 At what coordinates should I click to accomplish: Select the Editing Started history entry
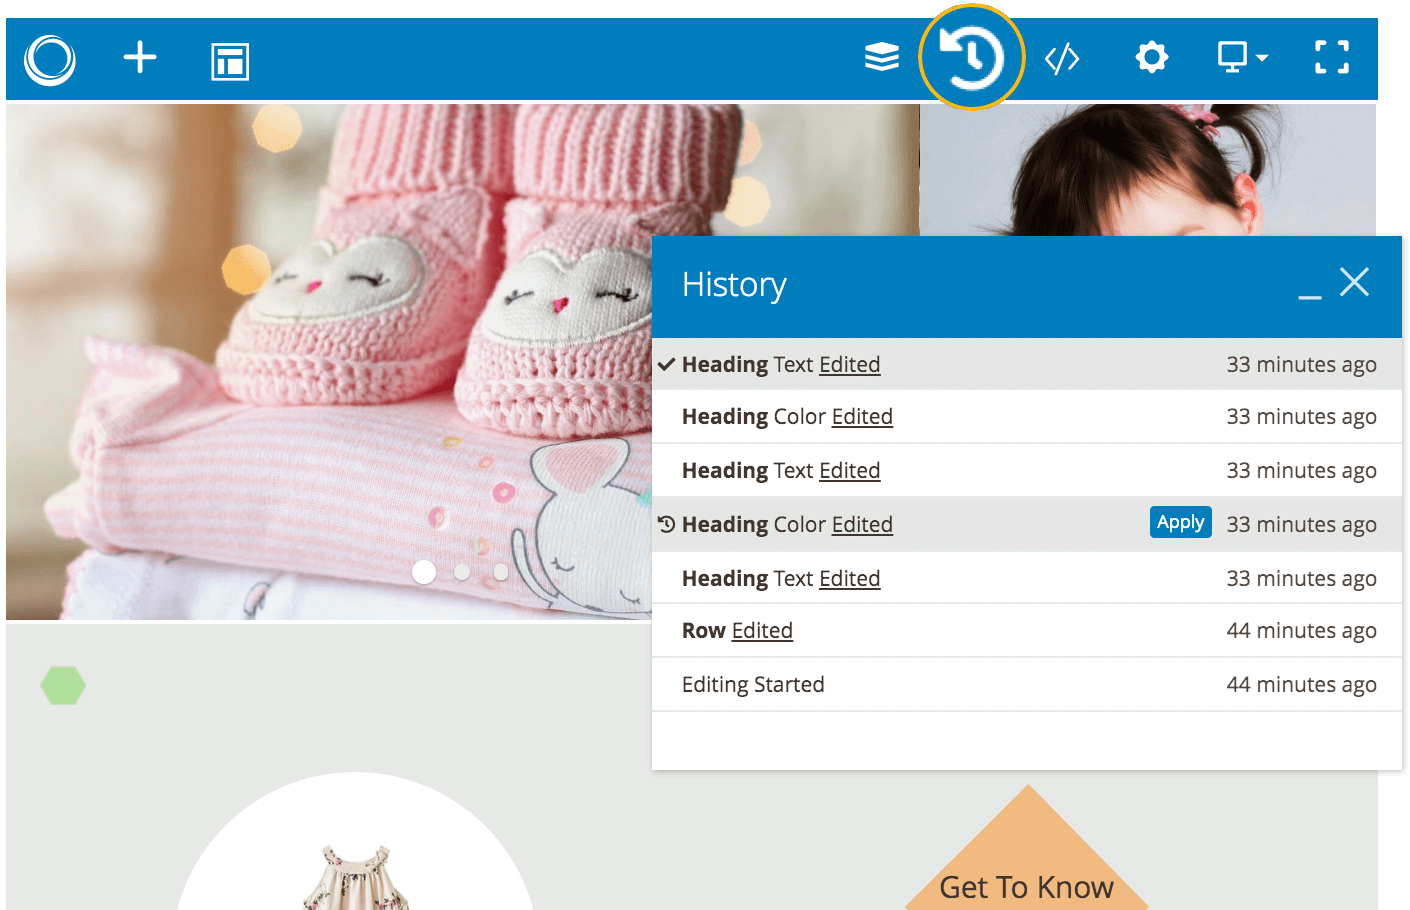point(1027,685)
